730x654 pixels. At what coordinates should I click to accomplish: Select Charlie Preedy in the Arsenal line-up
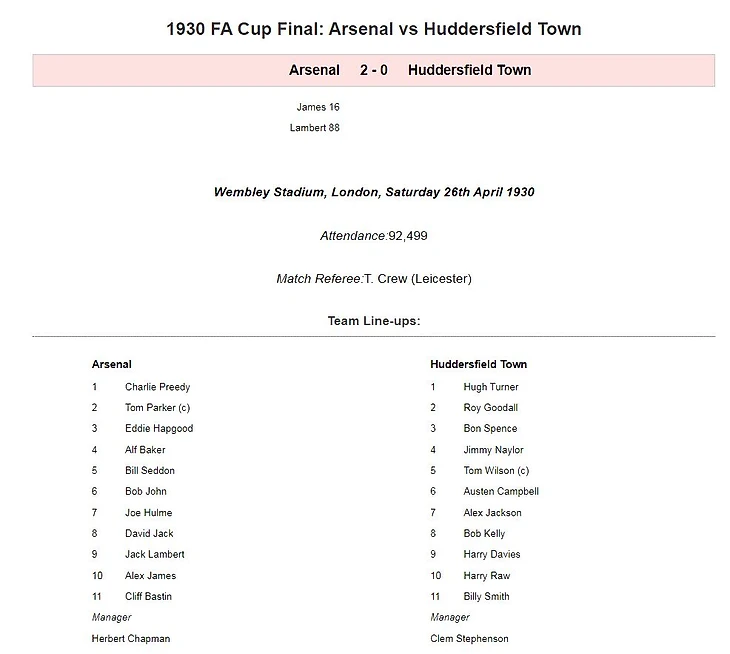click(157, 387)
